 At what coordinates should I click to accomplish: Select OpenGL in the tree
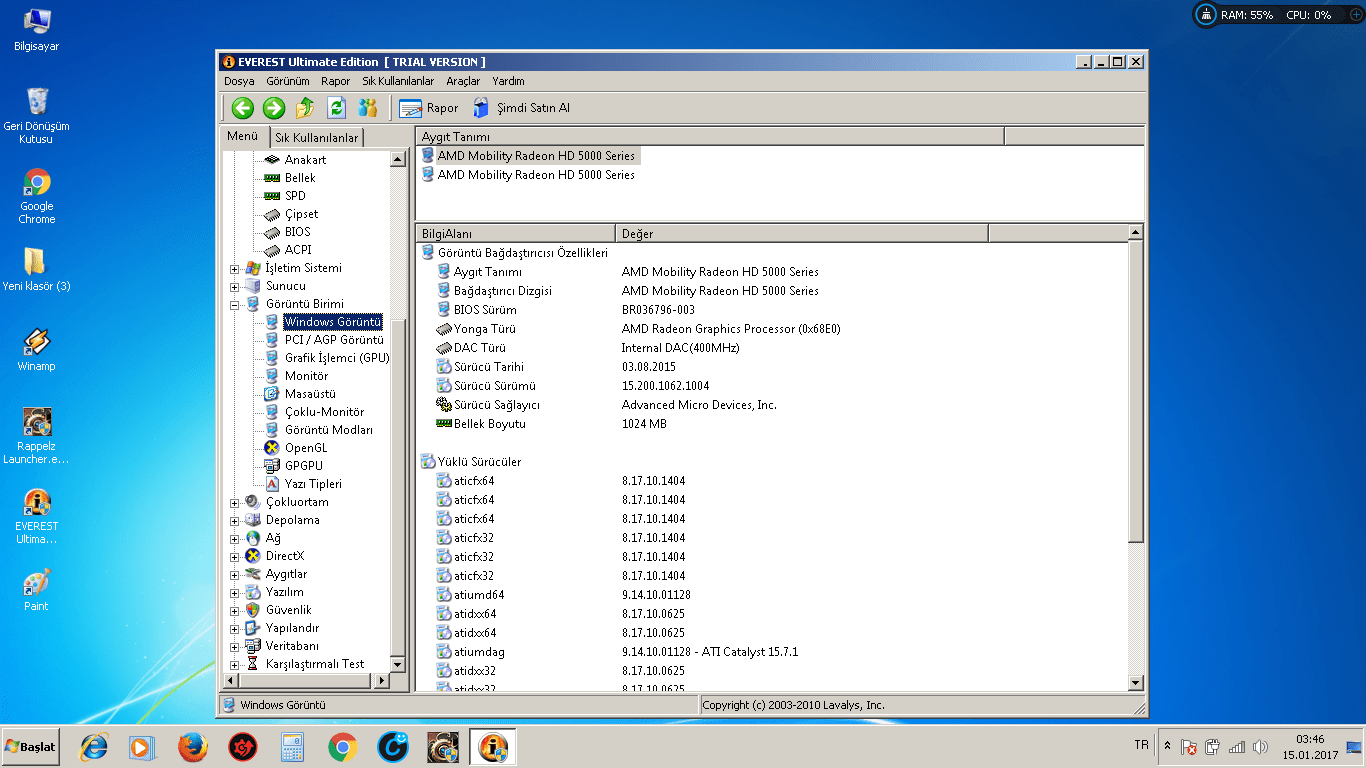[x=306, y=448]
